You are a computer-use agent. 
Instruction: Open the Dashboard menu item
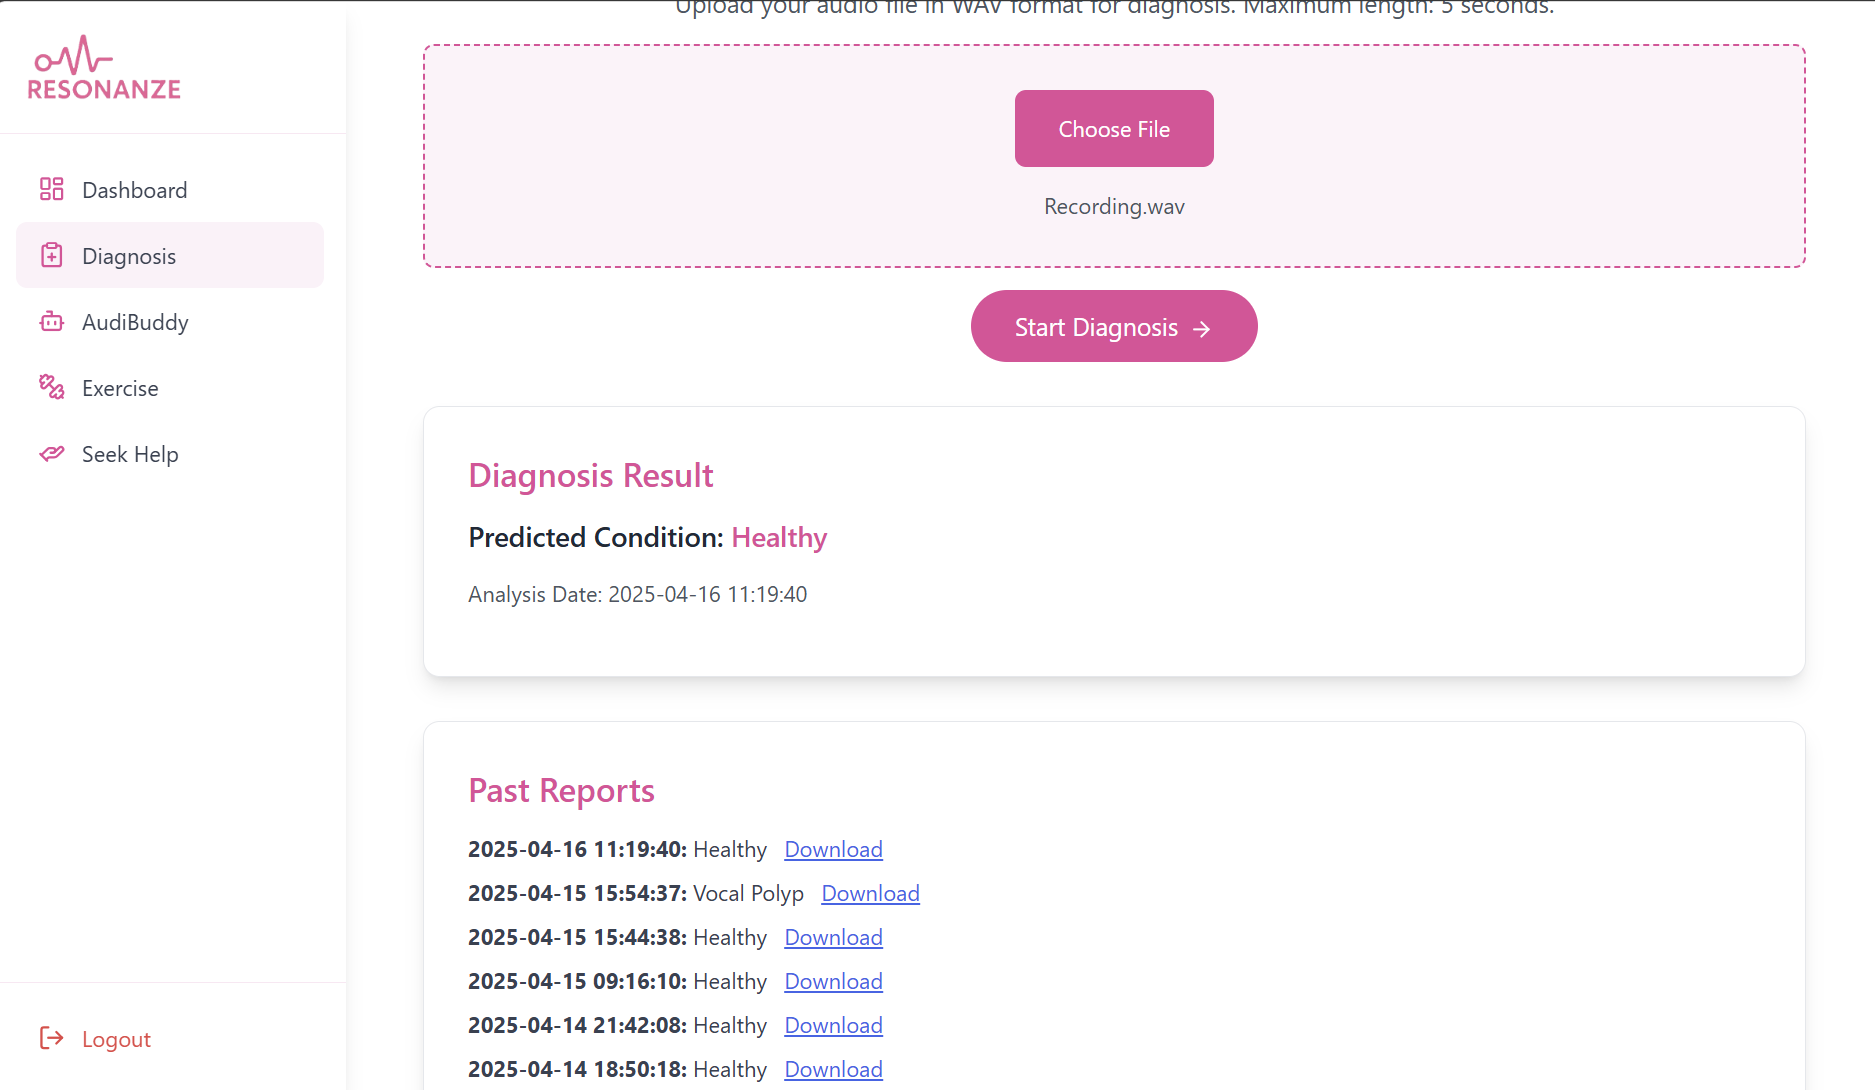170,190
